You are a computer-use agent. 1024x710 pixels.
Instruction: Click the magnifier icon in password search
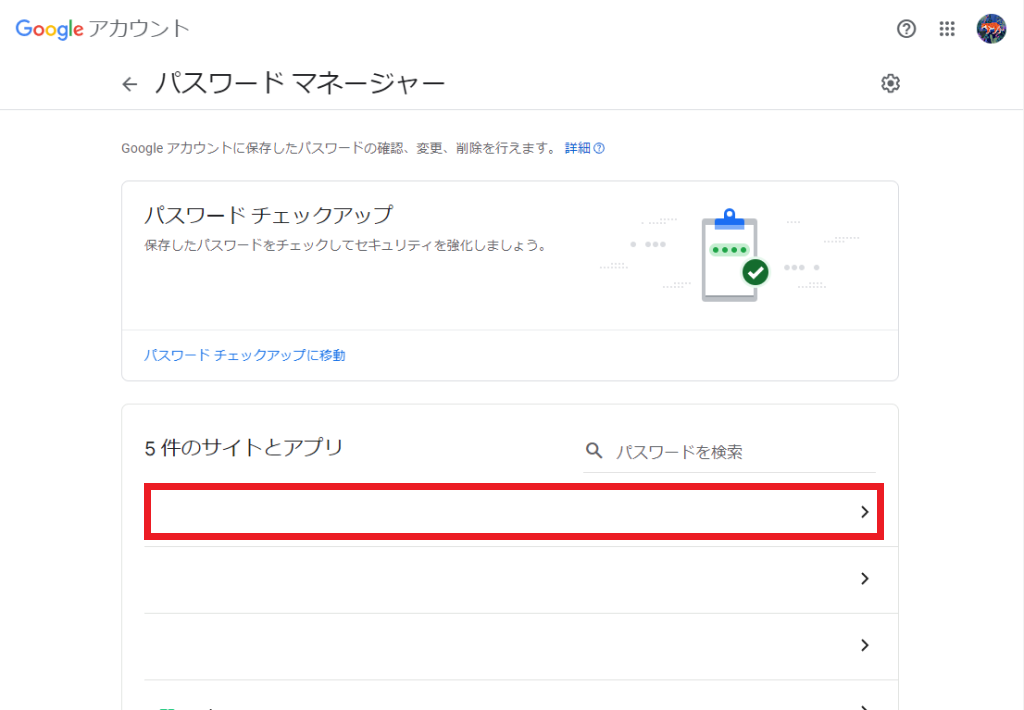coord(594,451)
